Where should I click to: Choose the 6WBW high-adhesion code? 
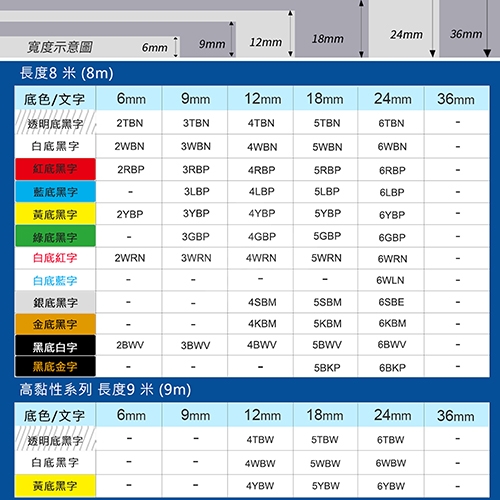click(391, 463)
